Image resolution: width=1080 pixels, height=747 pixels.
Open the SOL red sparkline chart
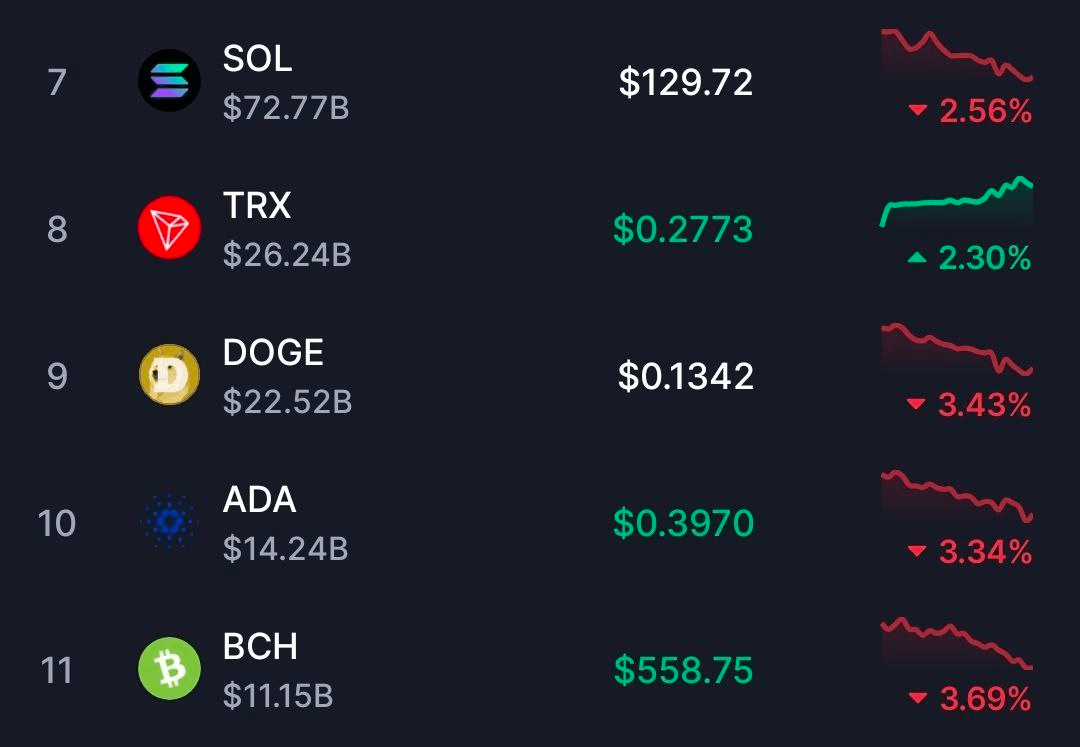pyautogui.click(x=956, y=55)
